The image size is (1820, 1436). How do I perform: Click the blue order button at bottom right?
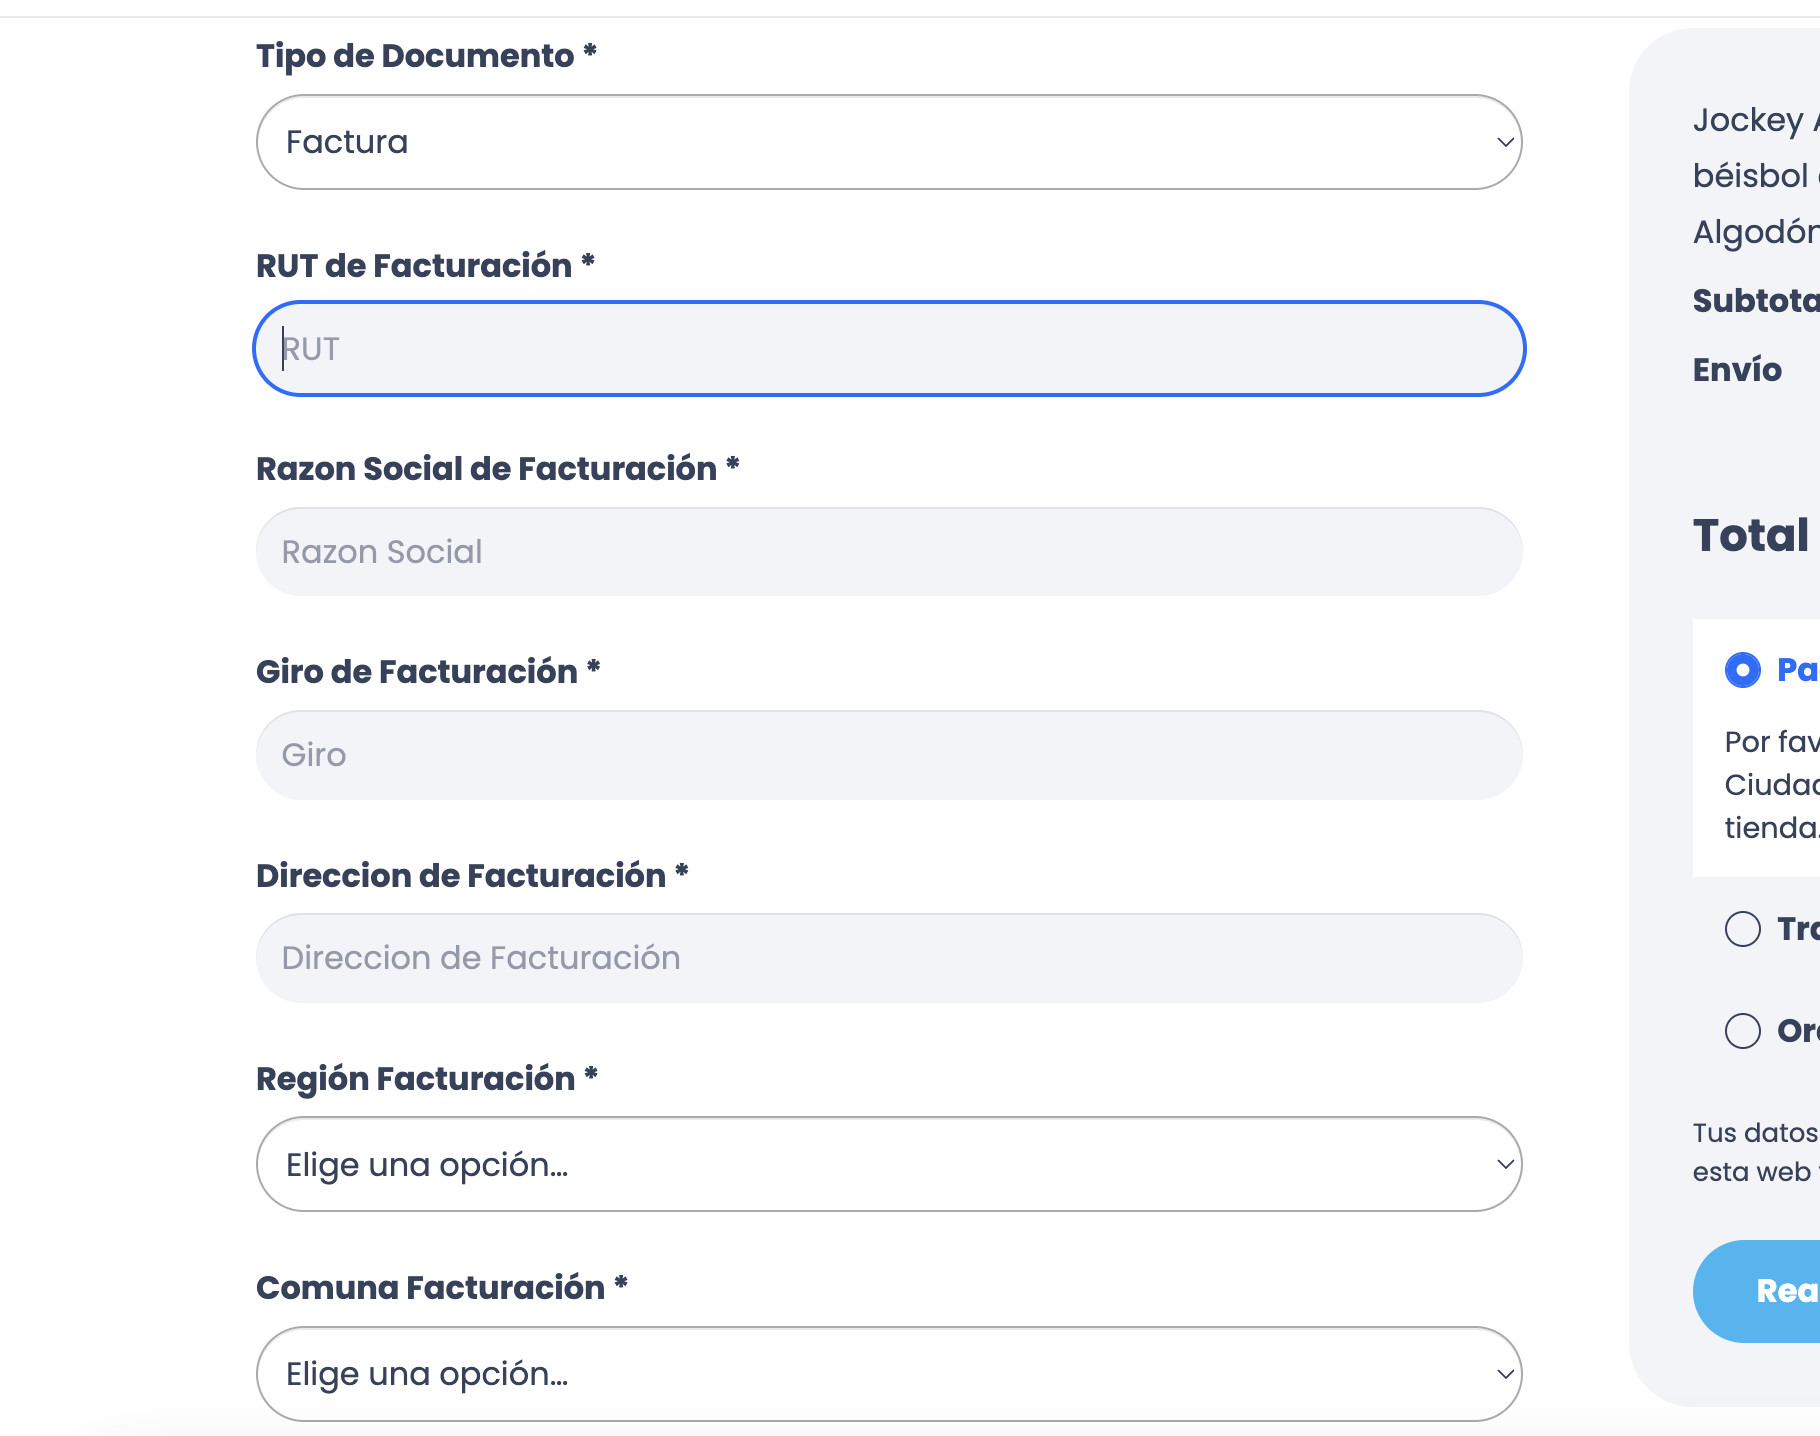coord(1757,1291)
